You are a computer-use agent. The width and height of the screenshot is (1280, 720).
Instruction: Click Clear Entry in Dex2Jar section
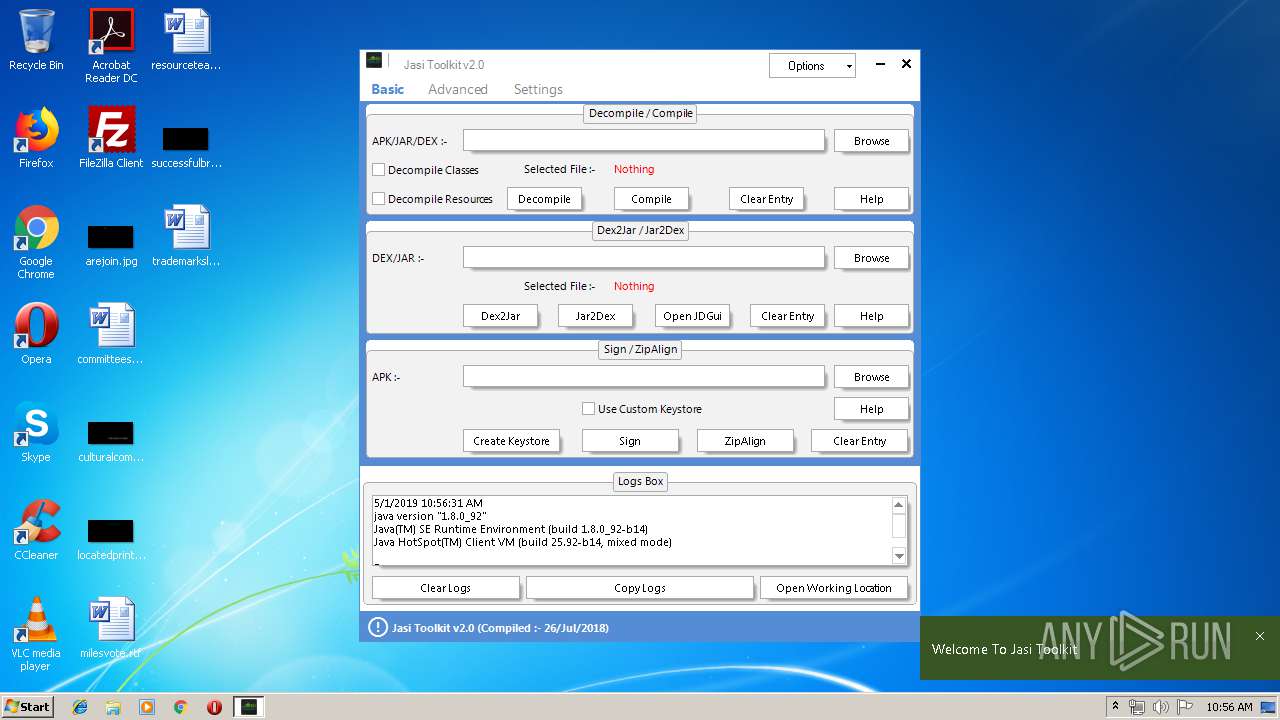[x=787, y=316]
